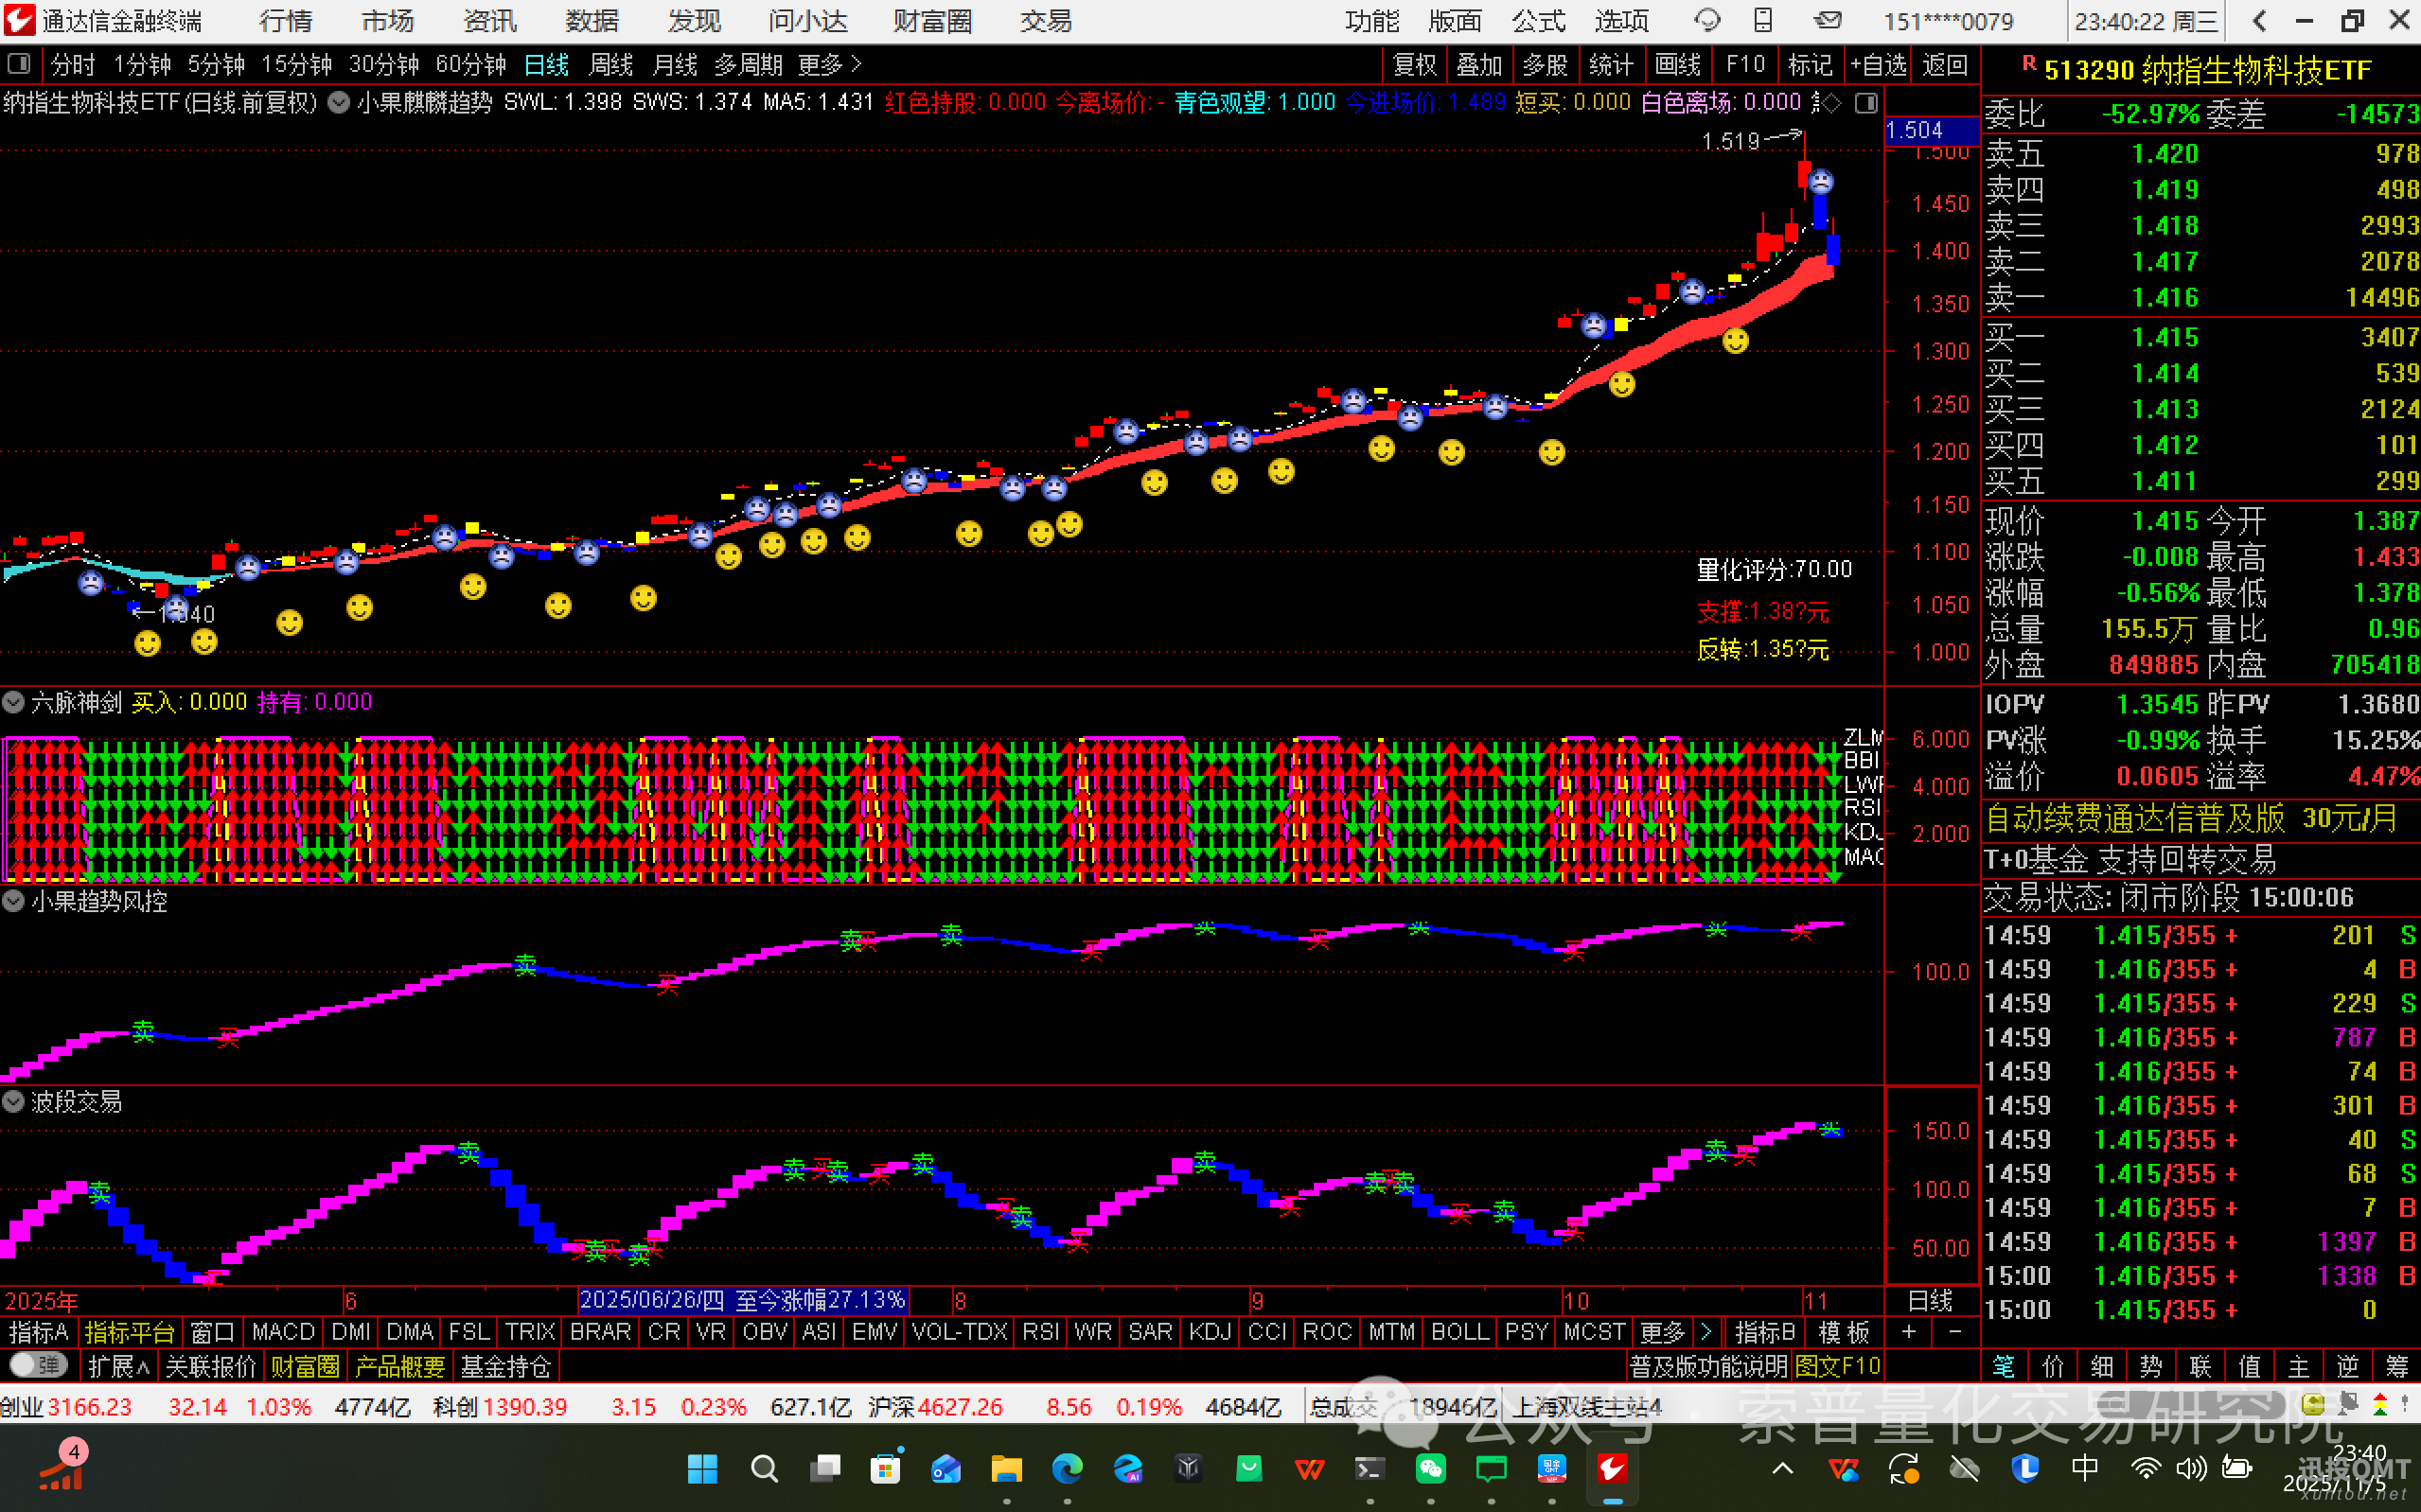Click the left panel layout icon beside 分时
The height and width of the screenshot is (1512, 2421).
(19, 65)
